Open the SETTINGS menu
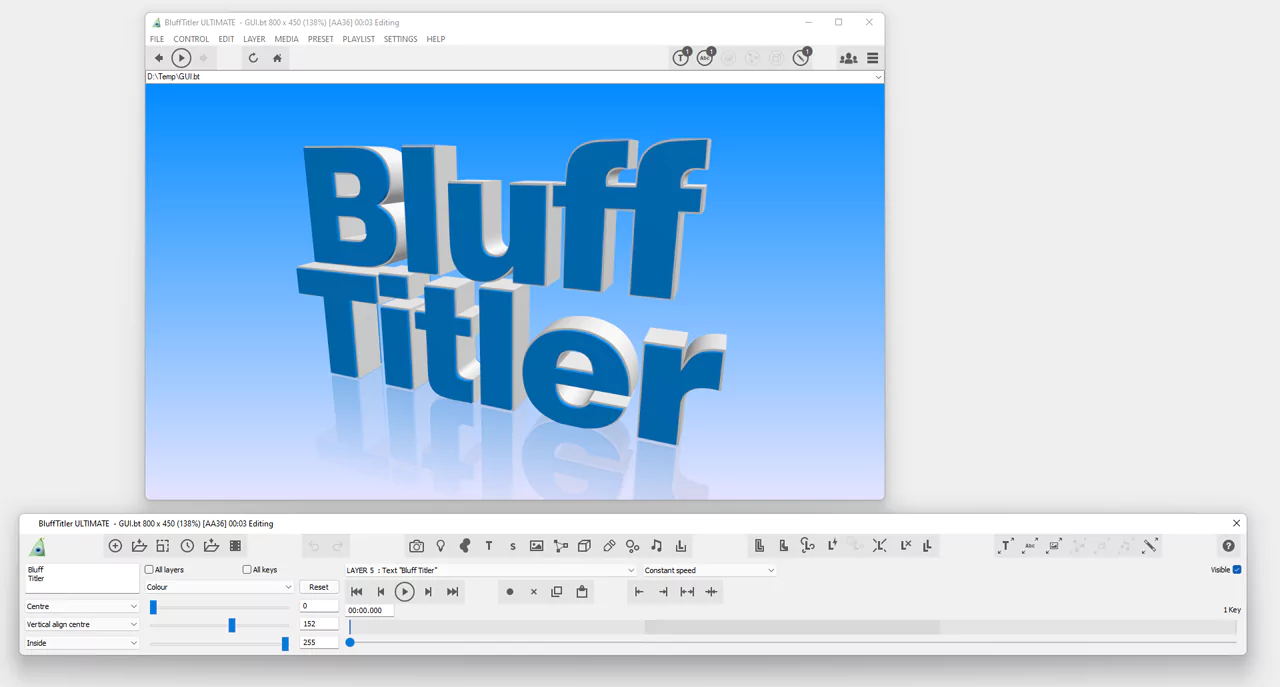The height and width of the screenshot is (687, 1280). [400, 38]
